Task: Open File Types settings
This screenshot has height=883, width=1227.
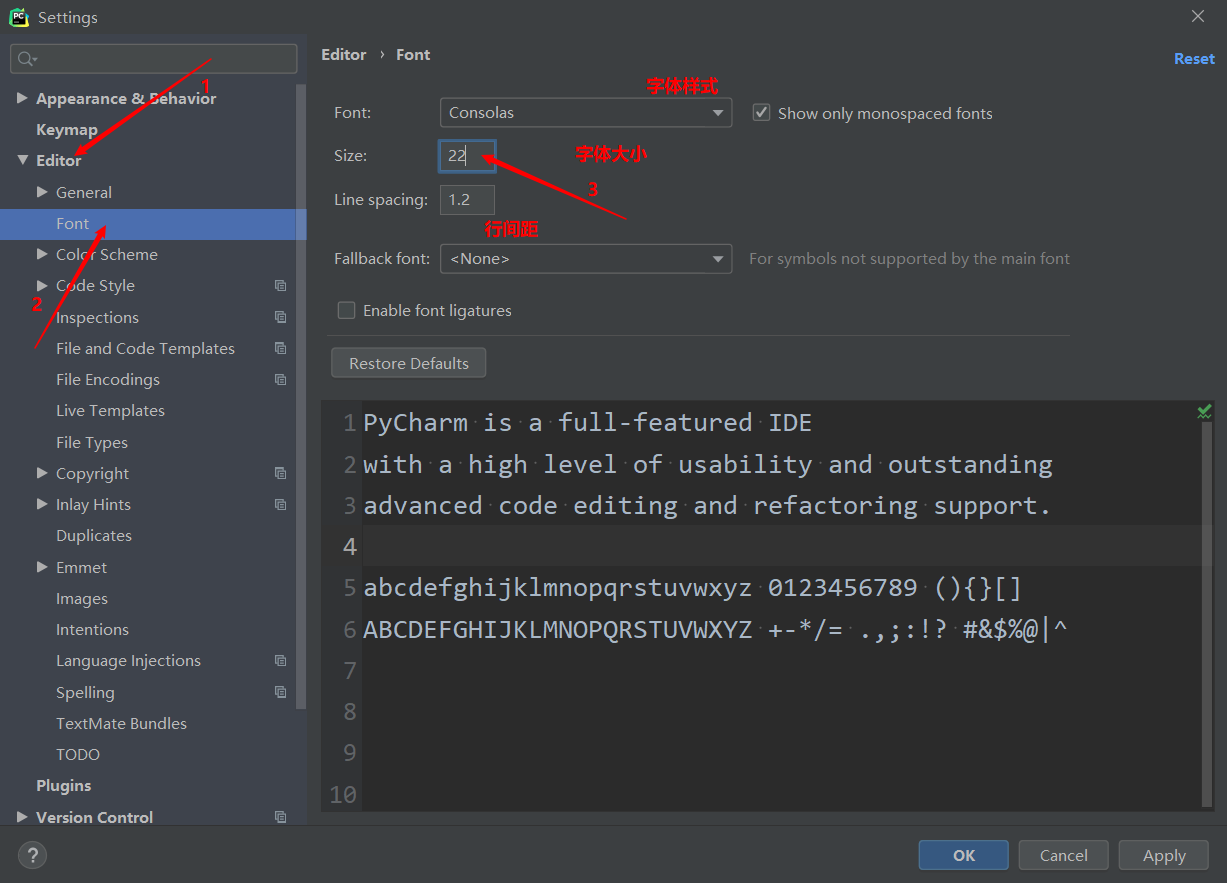Action: [x=92, y=442]
